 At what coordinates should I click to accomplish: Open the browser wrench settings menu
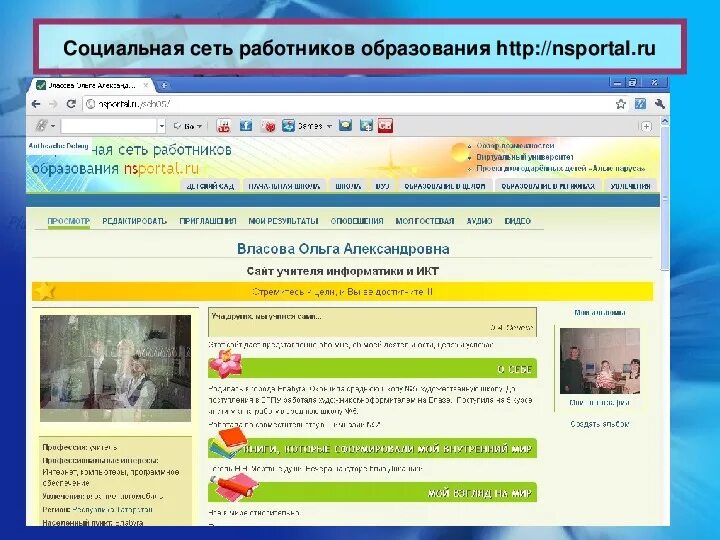click(x=660, y=104)
